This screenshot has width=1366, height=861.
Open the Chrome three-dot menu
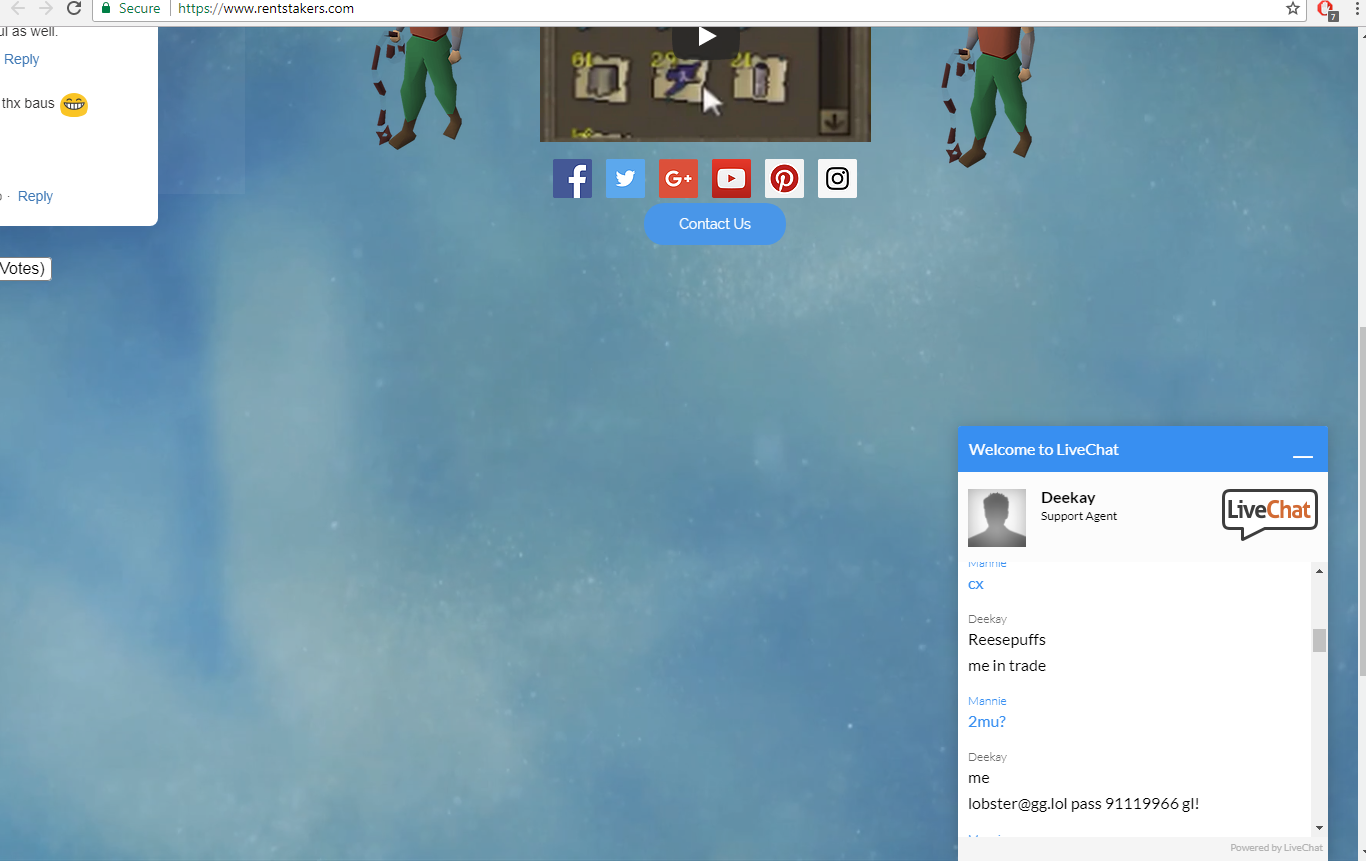point(1357,8)
